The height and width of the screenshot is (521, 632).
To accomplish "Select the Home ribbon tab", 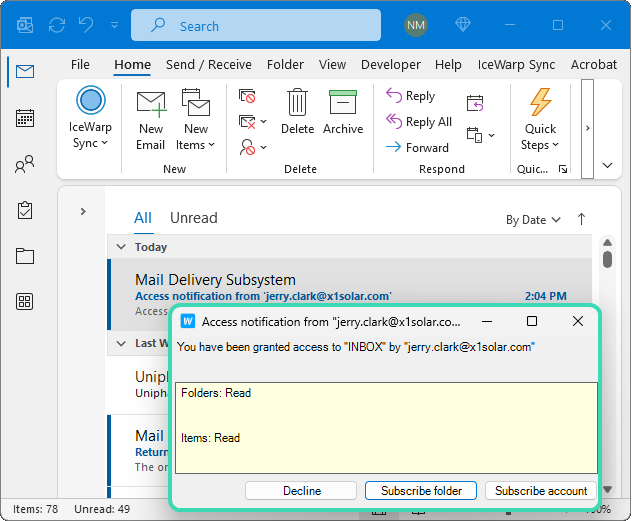I will 132,64.
